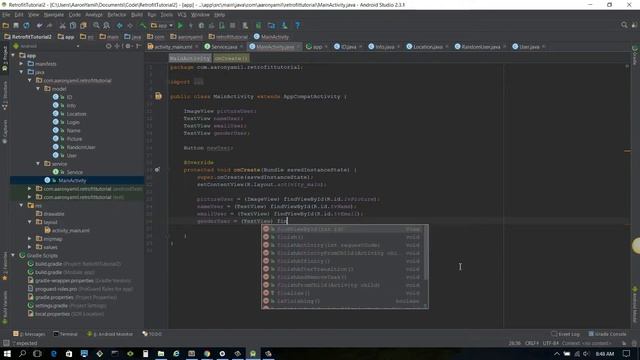
Task: Open the Android Monitor tool window
Action: click(x=110, y=334)
